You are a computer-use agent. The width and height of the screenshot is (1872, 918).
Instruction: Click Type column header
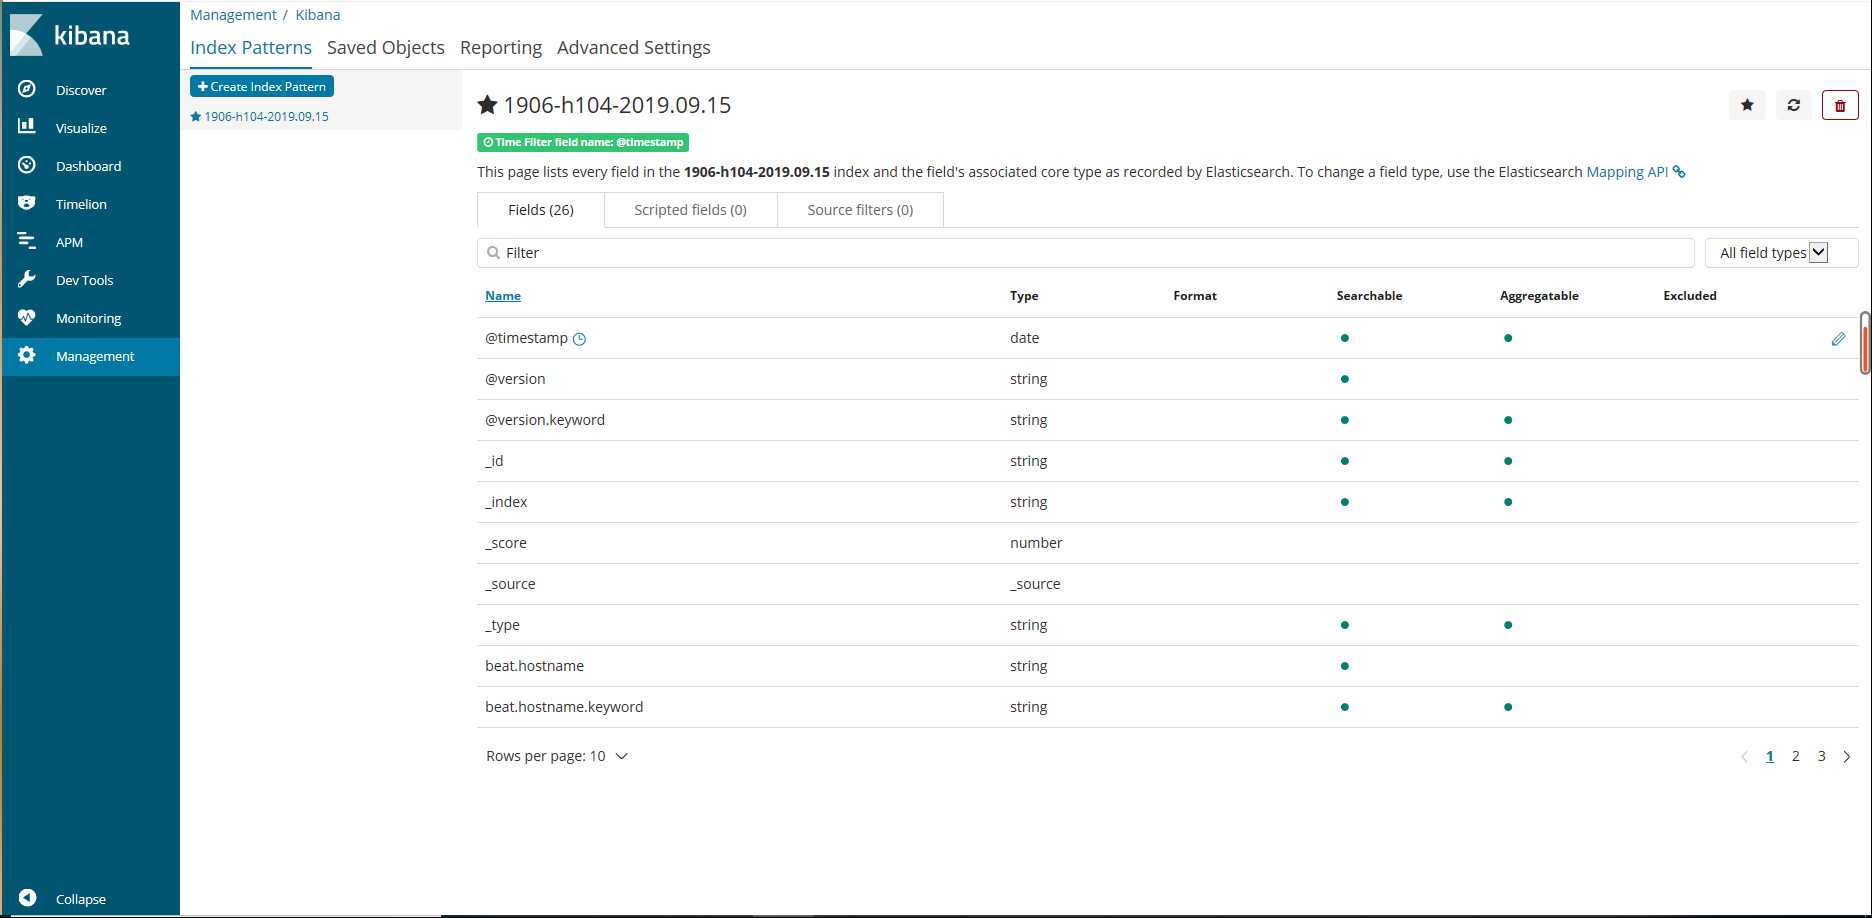point(1024,296)
